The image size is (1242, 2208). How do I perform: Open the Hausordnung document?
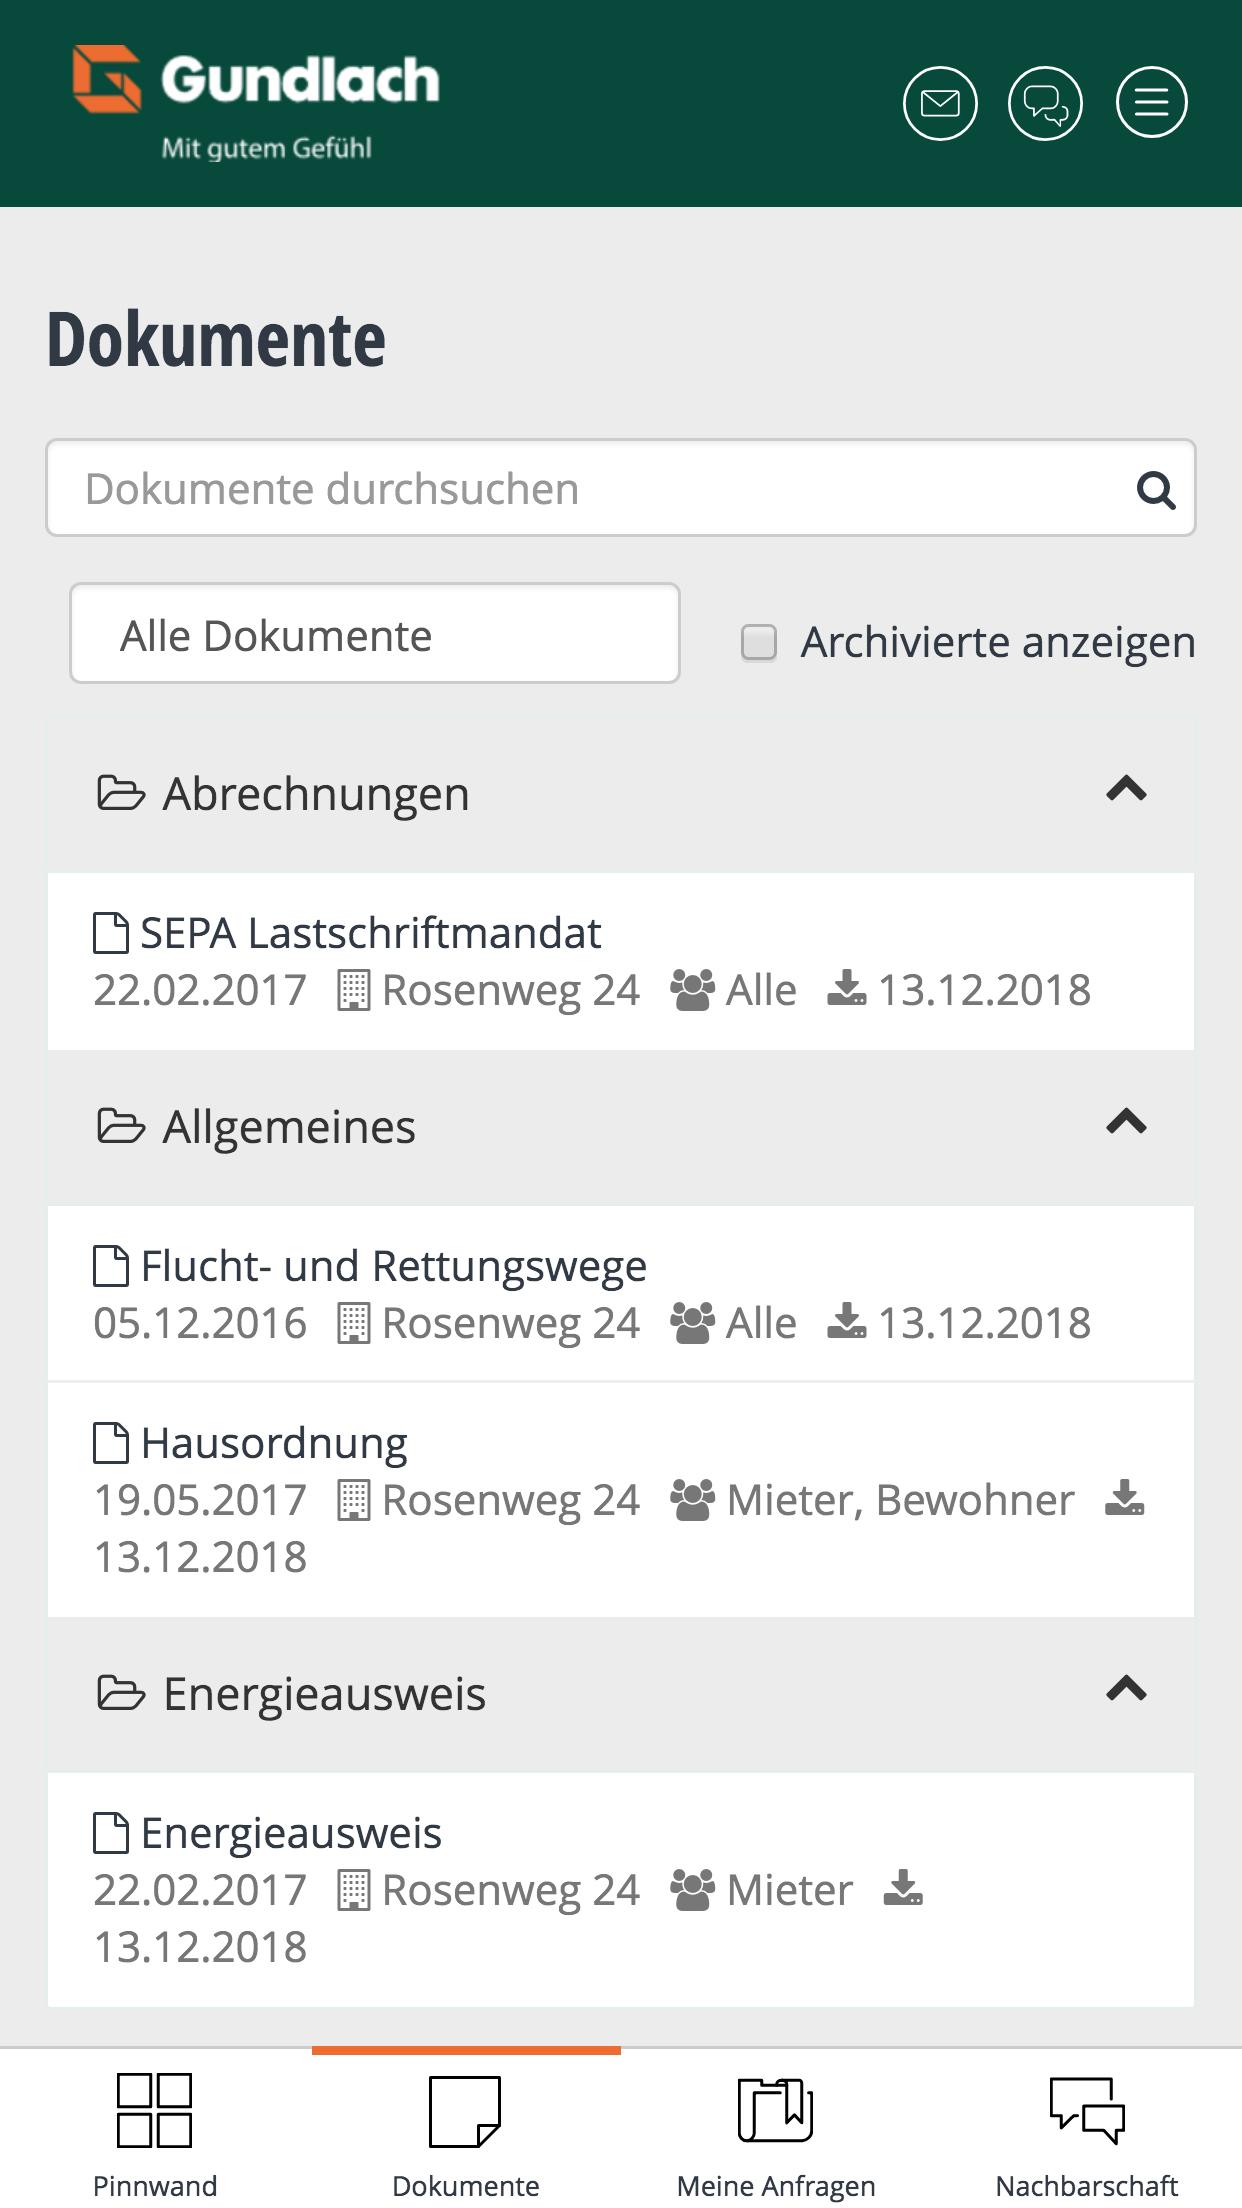274,1443
